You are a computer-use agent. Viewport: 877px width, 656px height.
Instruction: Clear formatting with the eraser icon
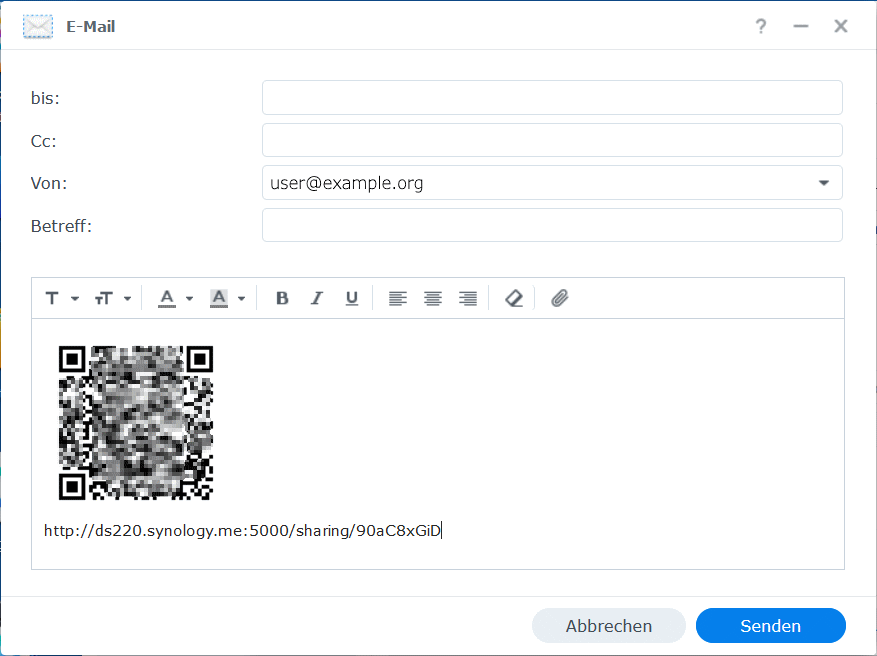pyautogui.click(x=513, y=297)
